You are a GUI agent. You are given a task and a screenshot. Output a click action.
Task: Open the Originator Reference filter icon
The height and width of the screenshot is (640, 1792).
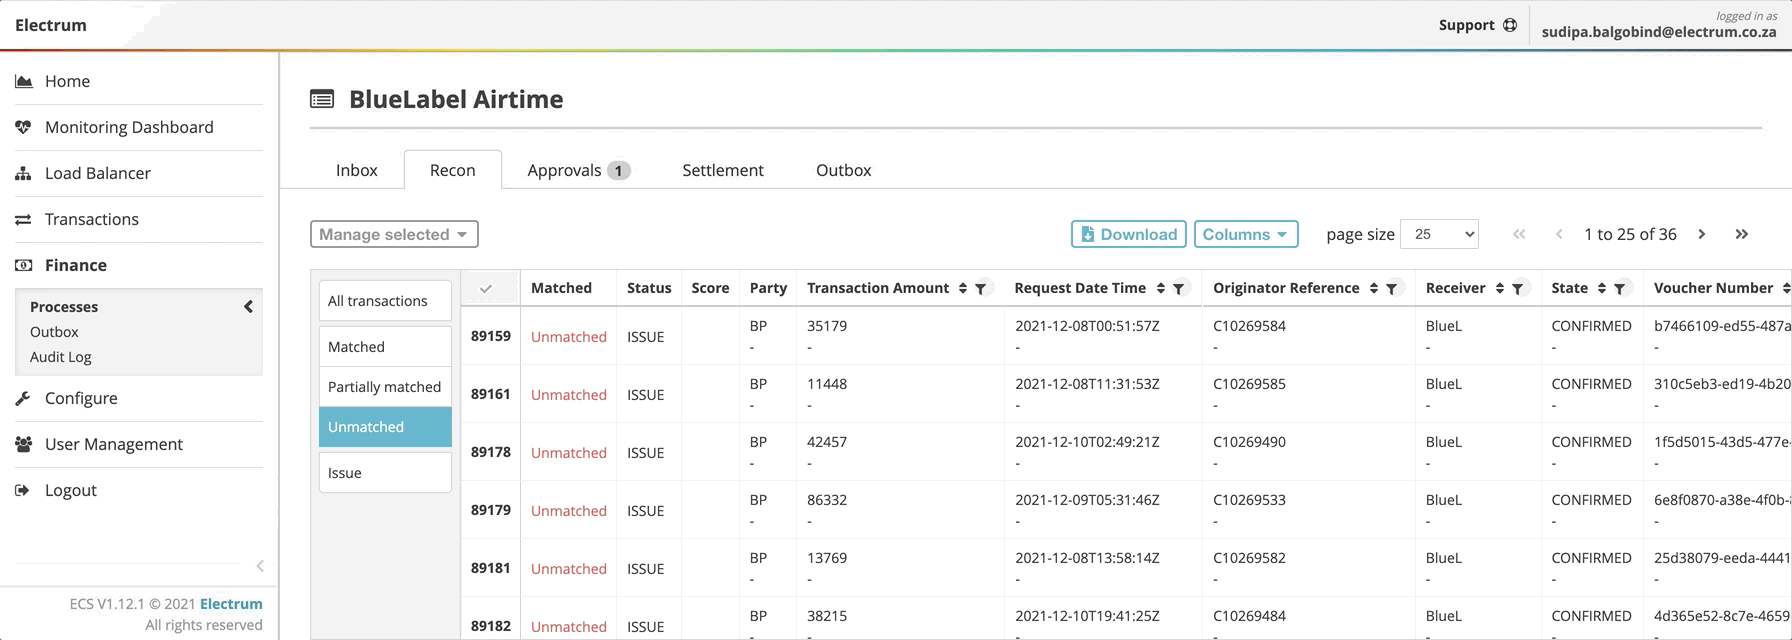(x=1391, y=289)
